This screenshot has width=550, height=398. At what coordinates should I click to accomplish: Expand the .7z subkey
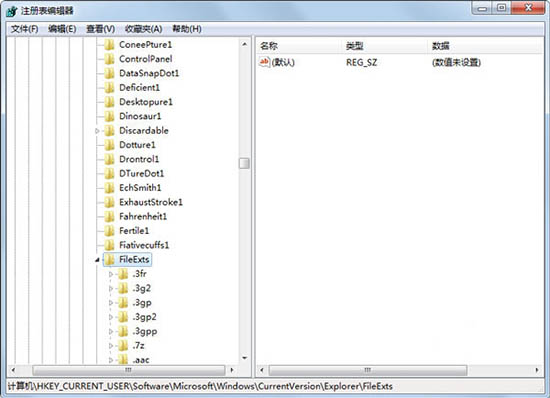[x=111, y=346]
